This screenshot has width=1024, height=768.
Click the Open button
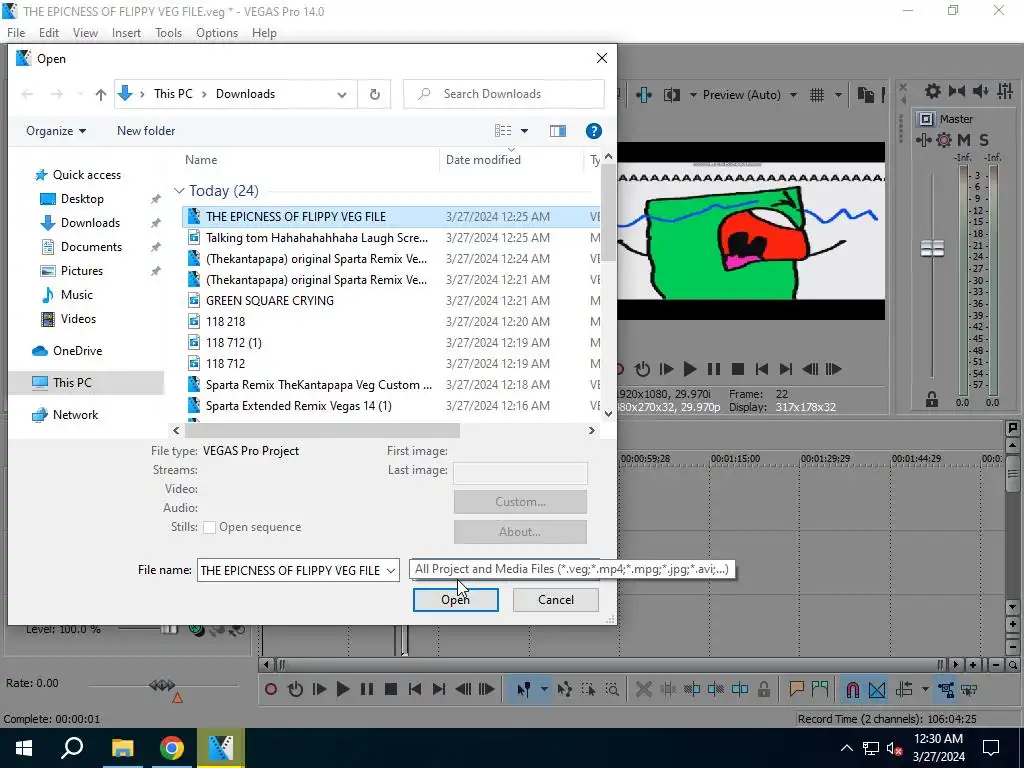tap(456, 600)
